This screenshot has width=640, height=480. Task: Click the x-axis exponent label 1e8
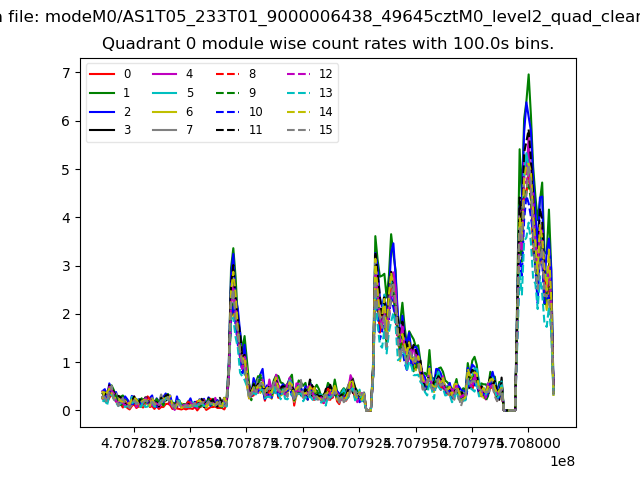[562, 461]
